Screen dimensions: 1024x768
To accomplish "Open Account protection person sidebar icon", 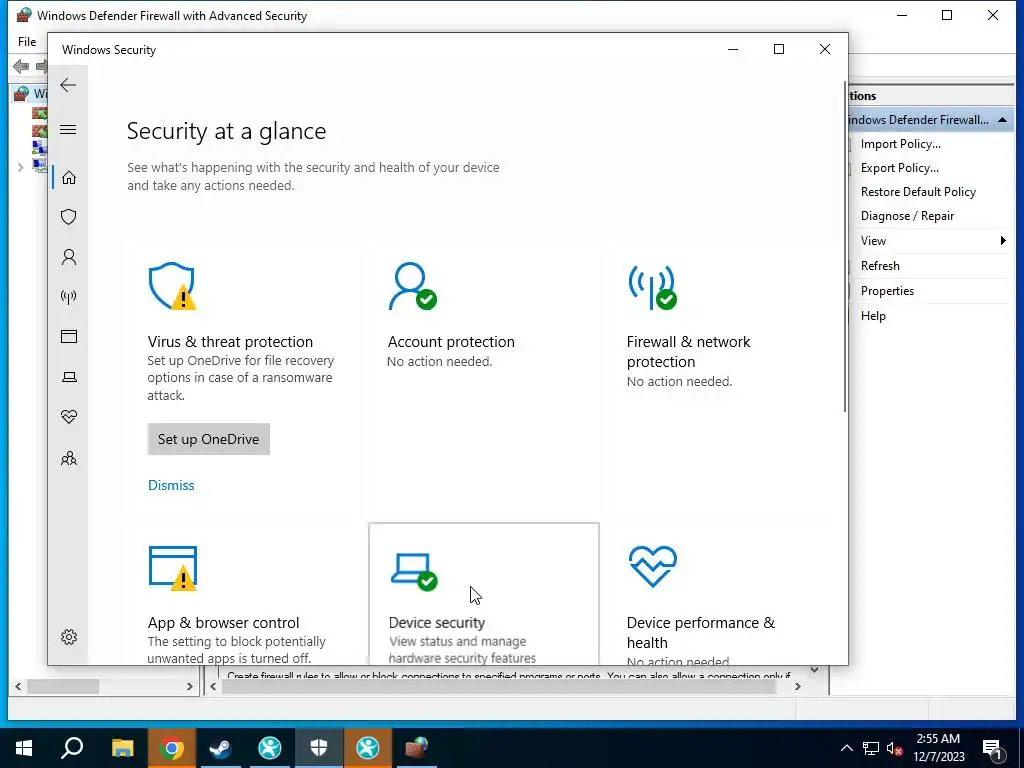I will click(x=69, y=257).
